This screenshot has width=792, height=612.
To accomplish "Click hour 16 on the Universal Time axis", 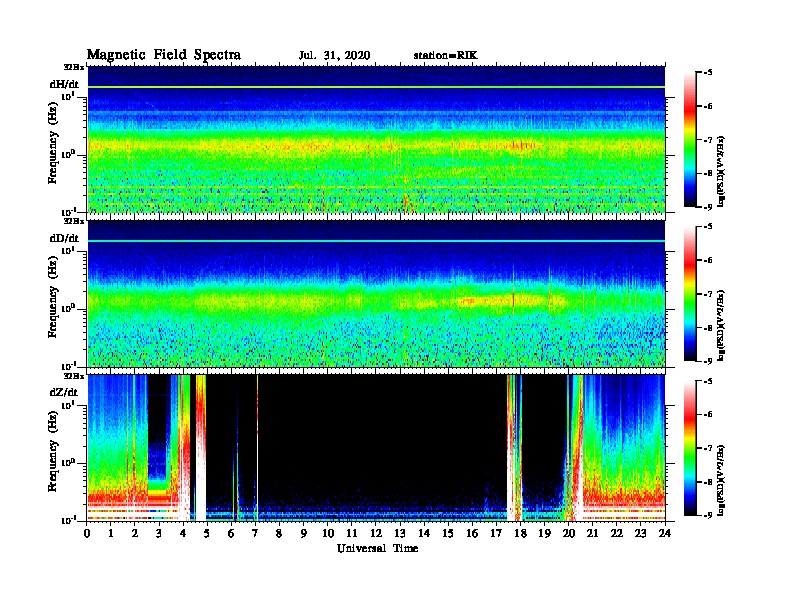I will point(472,533).
